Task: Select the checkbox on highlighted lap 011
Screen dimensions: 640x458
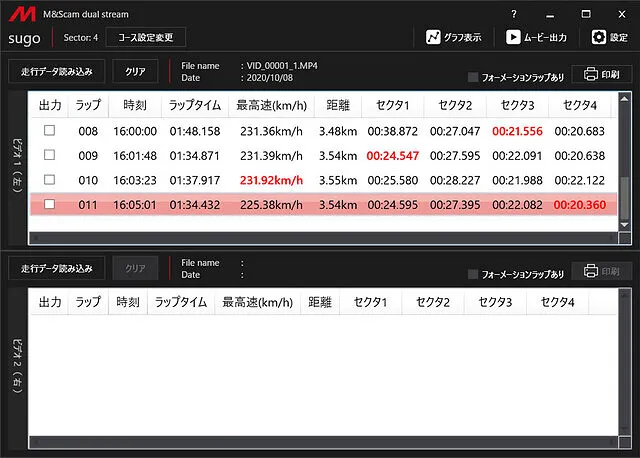Action: click(x=49, y=205)
